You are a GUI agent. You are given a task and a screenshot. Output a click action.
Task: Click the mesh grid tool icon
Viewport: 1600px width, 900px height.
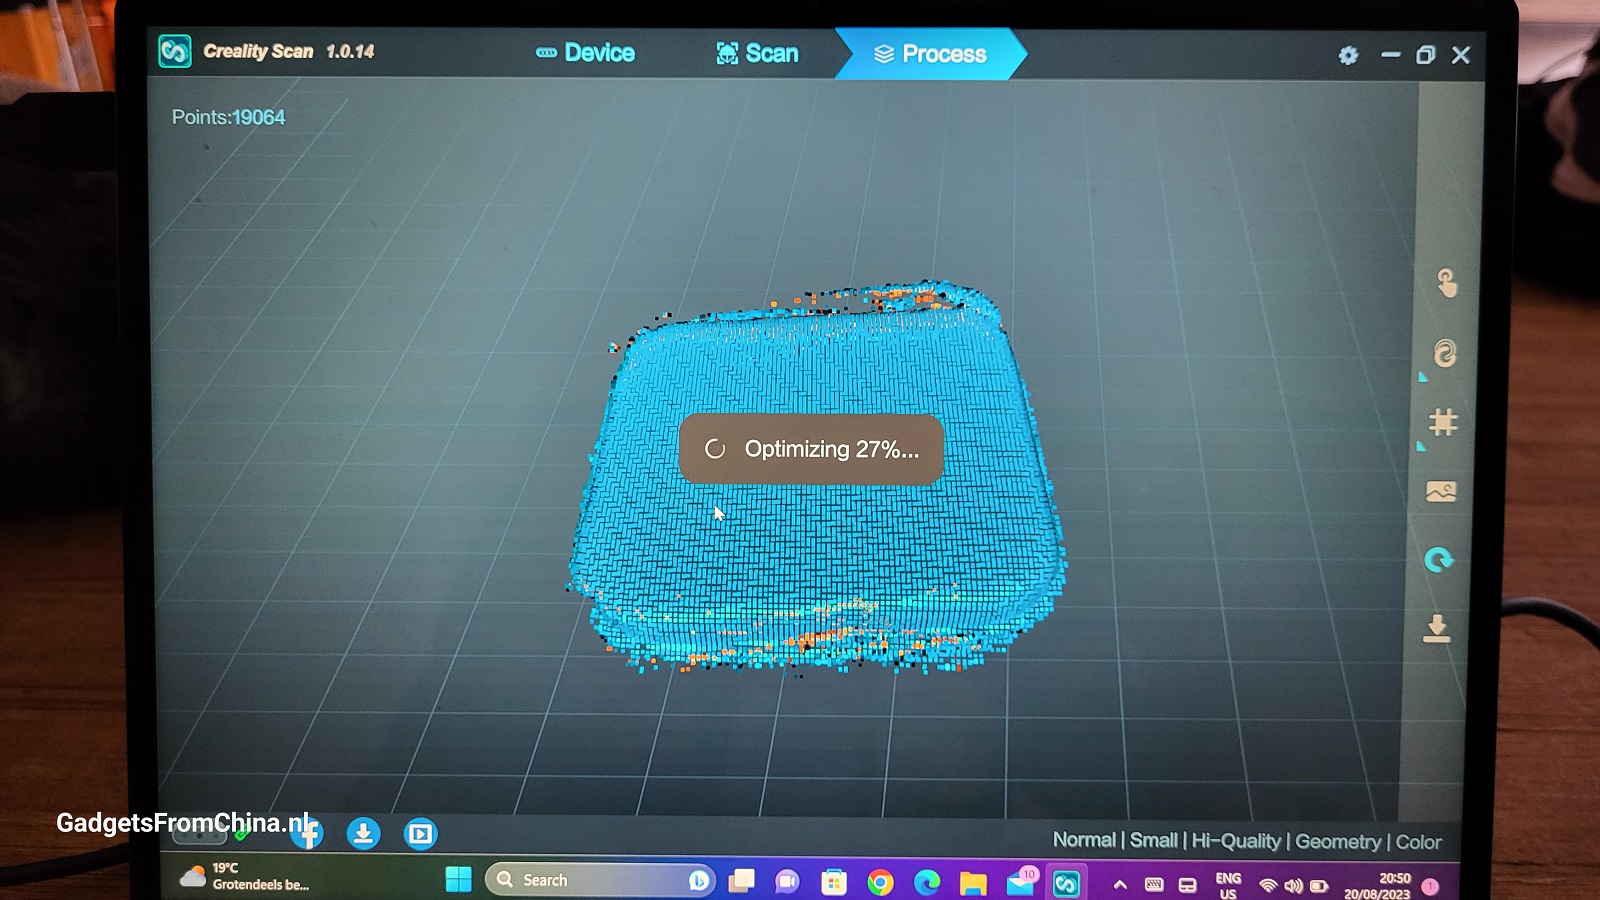1442,422
